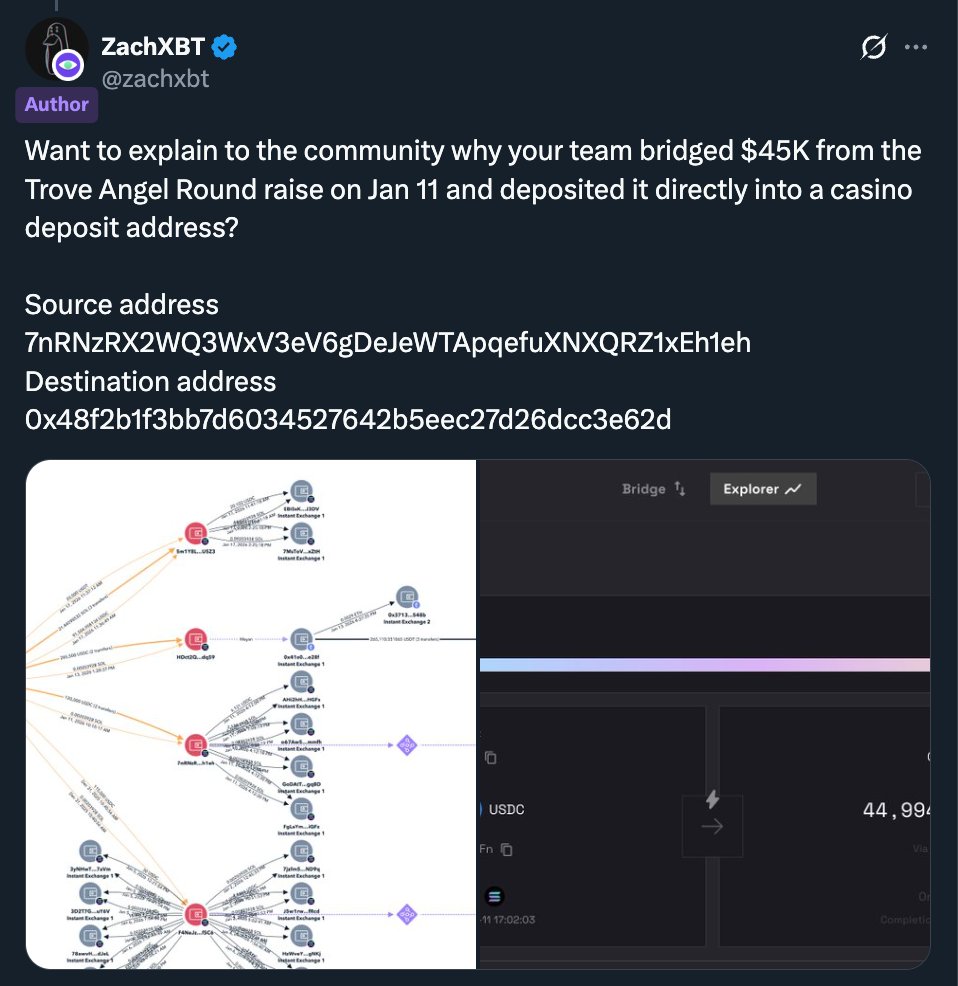Click the arrow transfer direction box

click(713, 826)
